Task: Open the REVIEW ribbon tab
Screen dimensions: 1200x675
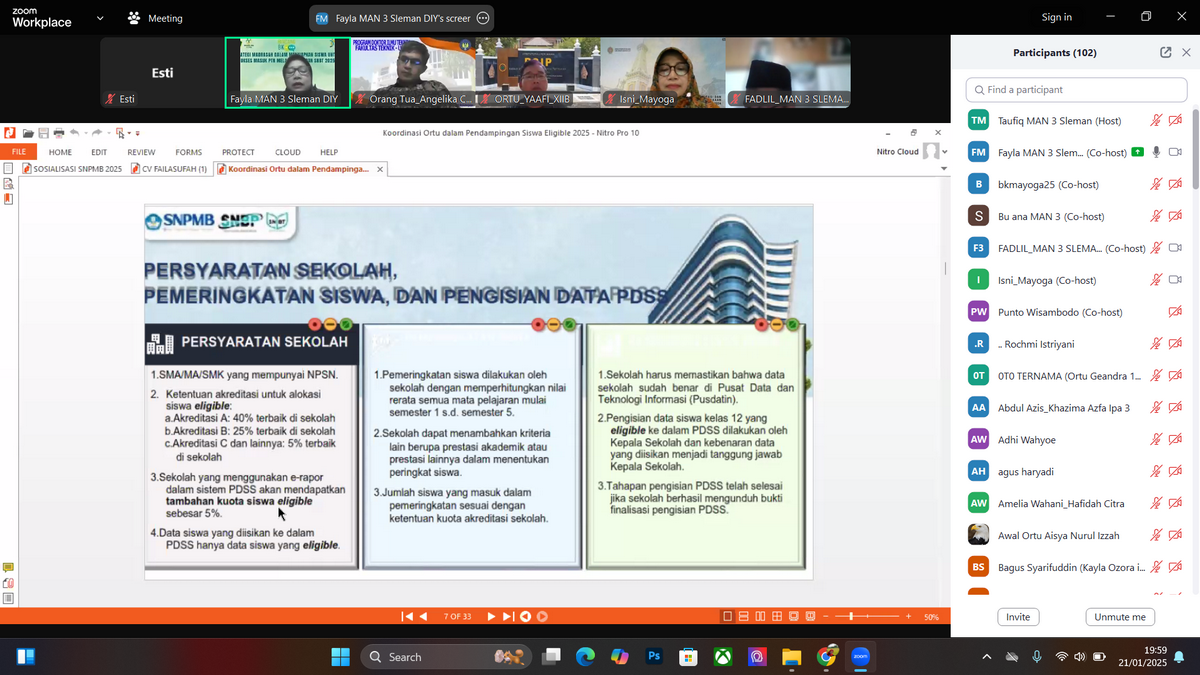Action: [x=141, y=152]
